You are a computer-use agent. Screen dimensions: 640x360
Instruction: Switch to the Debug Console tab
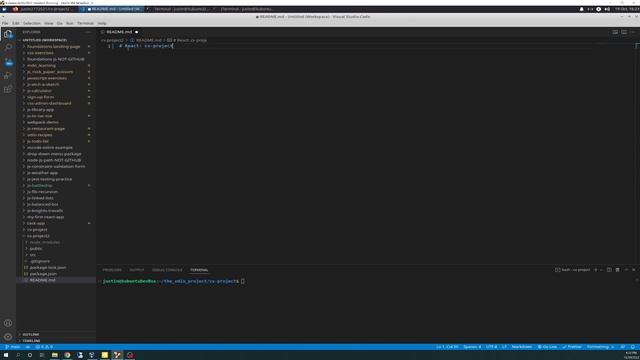tap(167, 270)
